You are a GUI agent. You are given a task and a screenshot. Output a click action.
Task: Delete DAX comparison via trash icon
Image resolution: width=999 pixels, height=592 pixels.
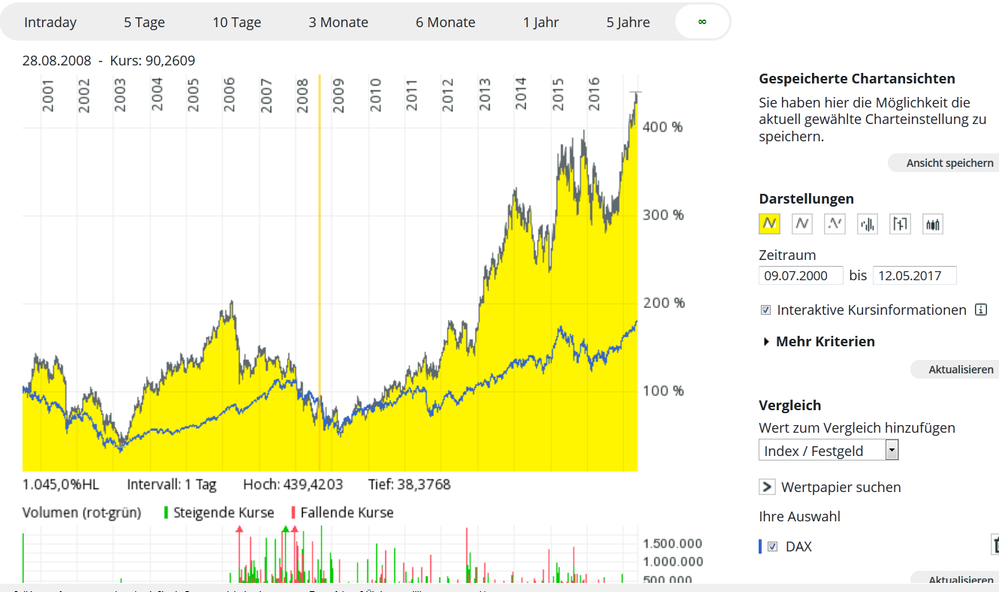tap(995, 546)
